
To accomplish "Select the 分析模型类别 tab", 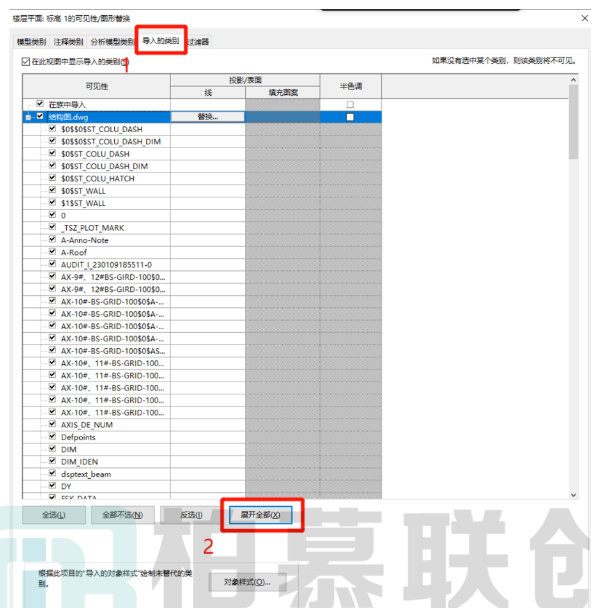I will click(112, 41).
